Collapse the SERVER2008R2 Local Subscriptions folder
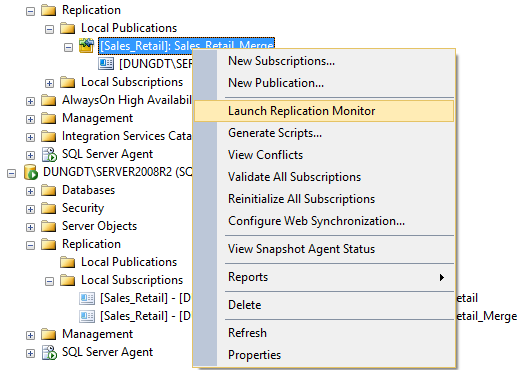This screenshot has width=522, height=370. (x=49, y=281)
